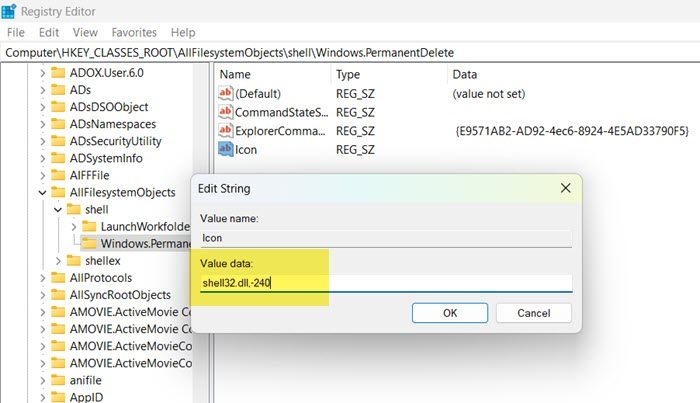The width and height of the screenshot is (700, 403).
Task: Select the (Default) string value icon
Action: tap(226, 93)
